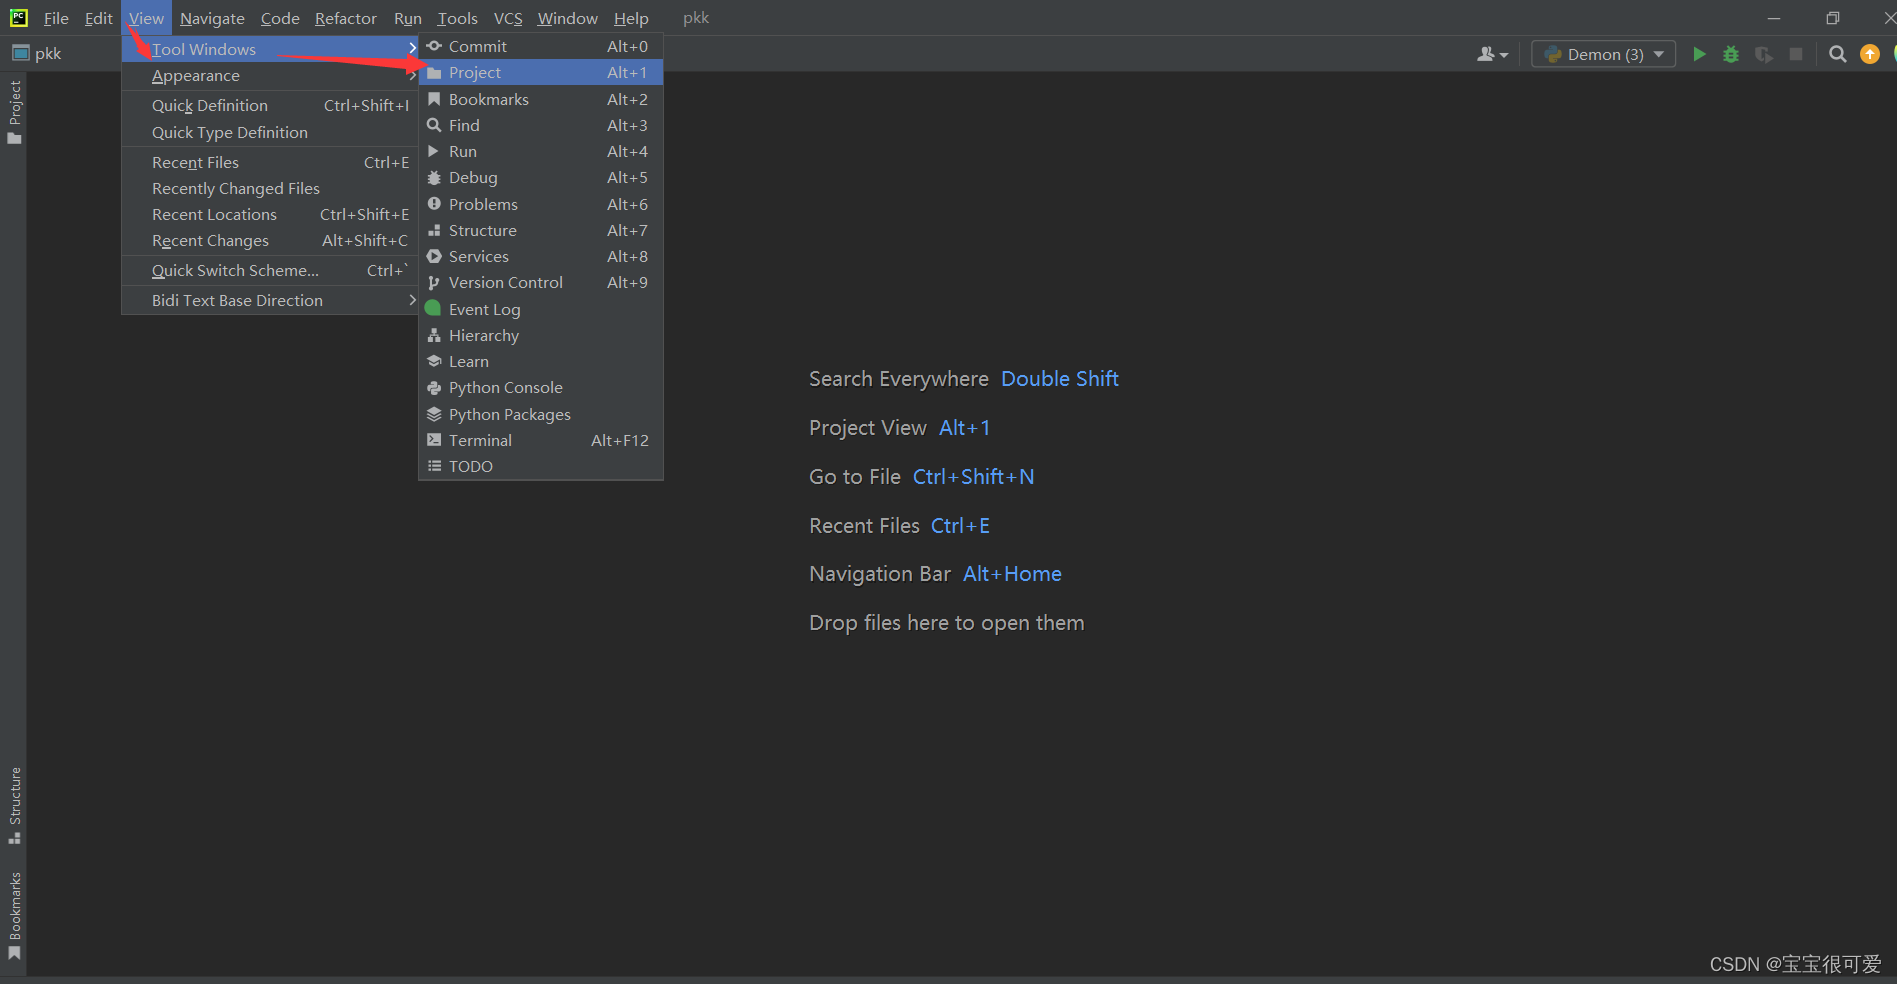
Task: Open Terminal tool window entry
Action: click(x=540, y=440)
